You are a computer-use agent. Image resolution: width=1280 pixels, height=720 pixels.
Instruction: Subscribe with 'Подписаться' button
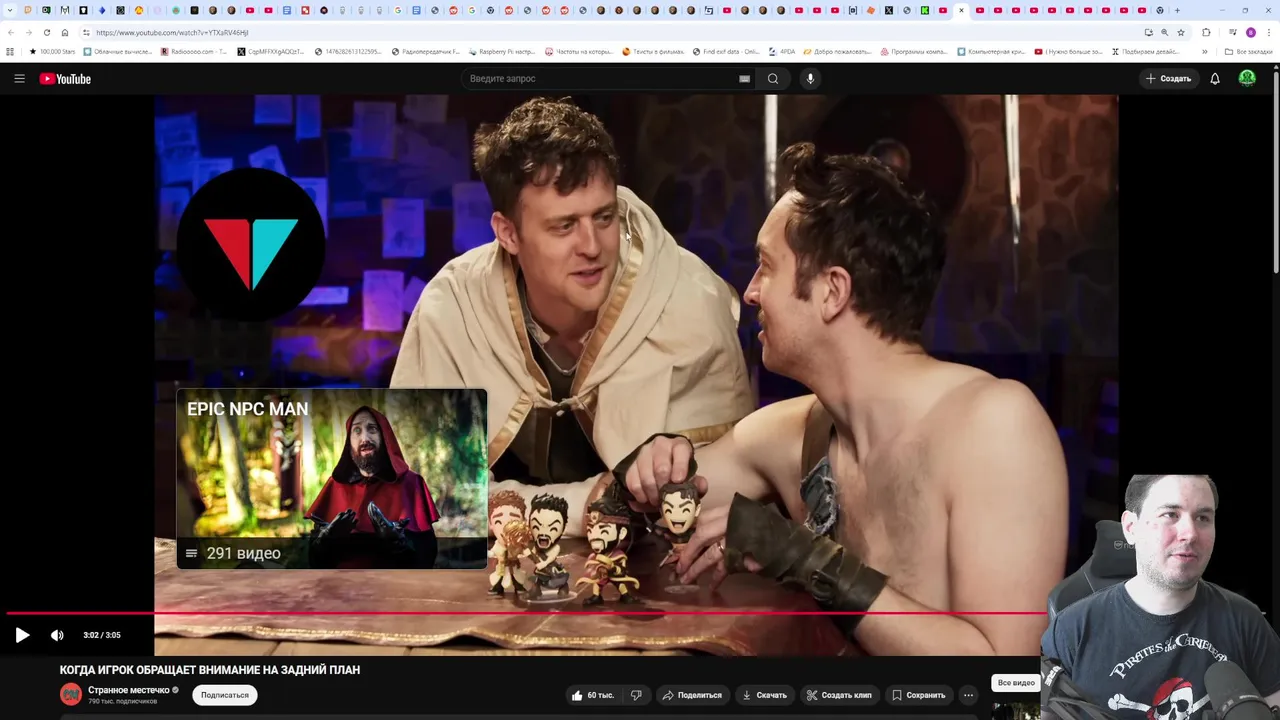225,695
